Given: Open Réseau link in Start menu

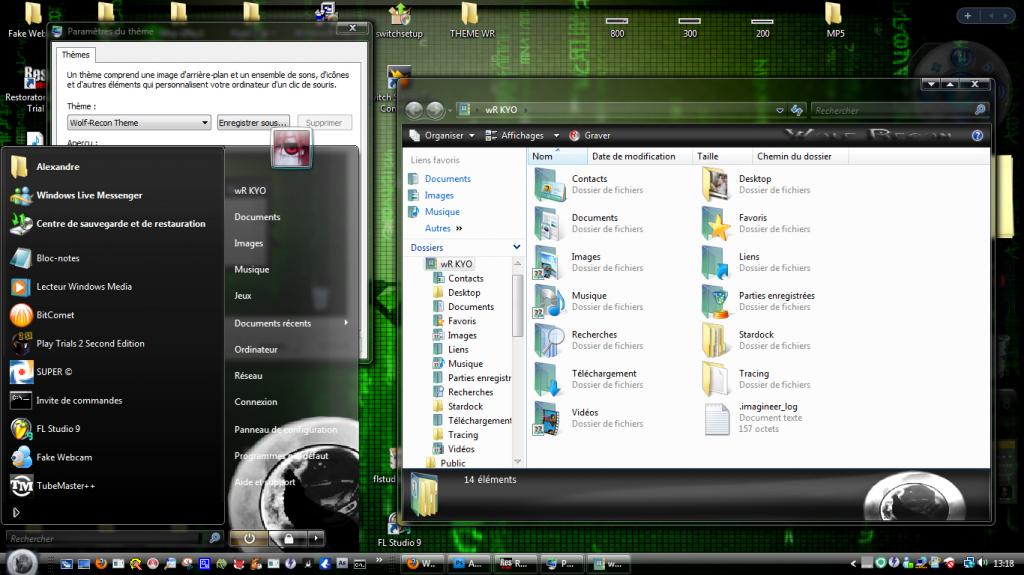Looking at the screenshot, I should click(248, 376).
